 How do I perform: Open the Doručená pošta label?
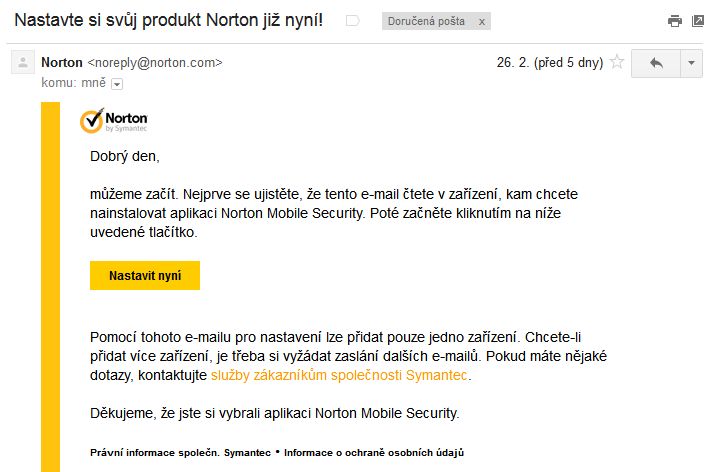click(x=426, y=21)
